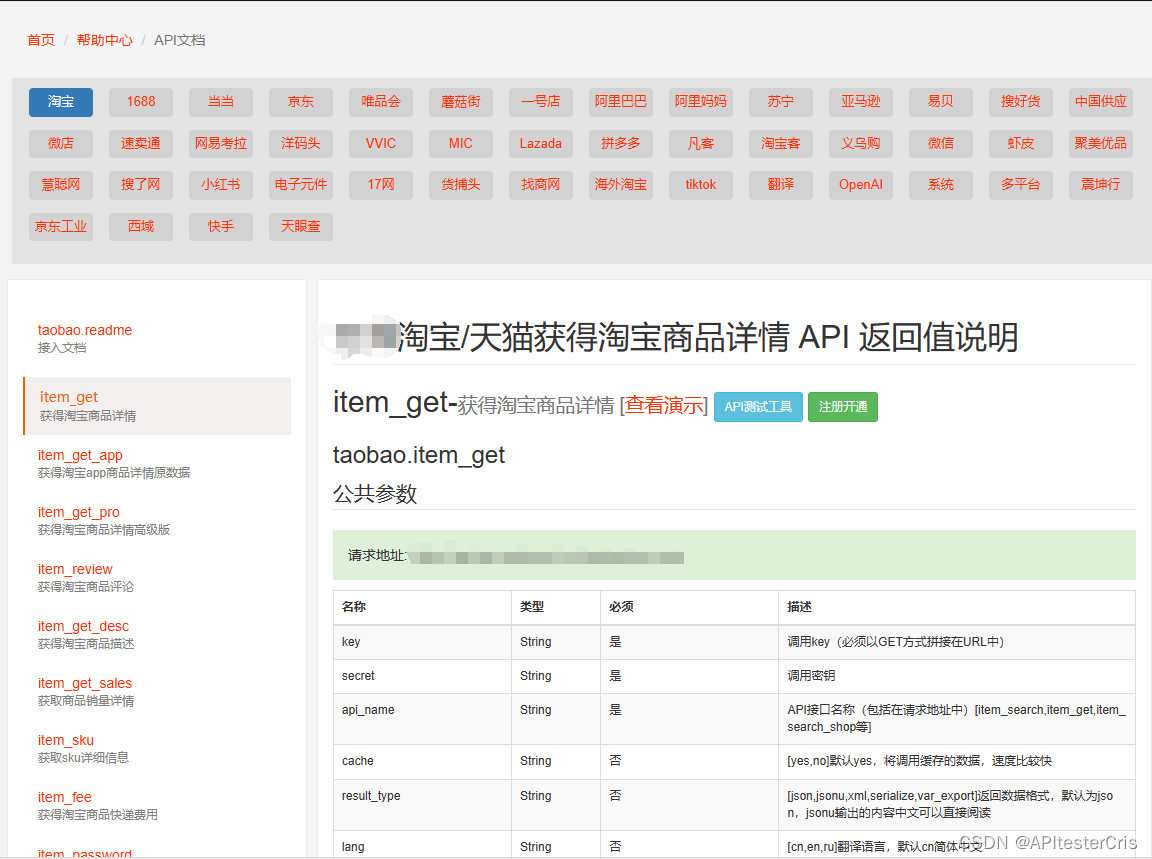Switch to the 当当 platform tab

point(221,102)
